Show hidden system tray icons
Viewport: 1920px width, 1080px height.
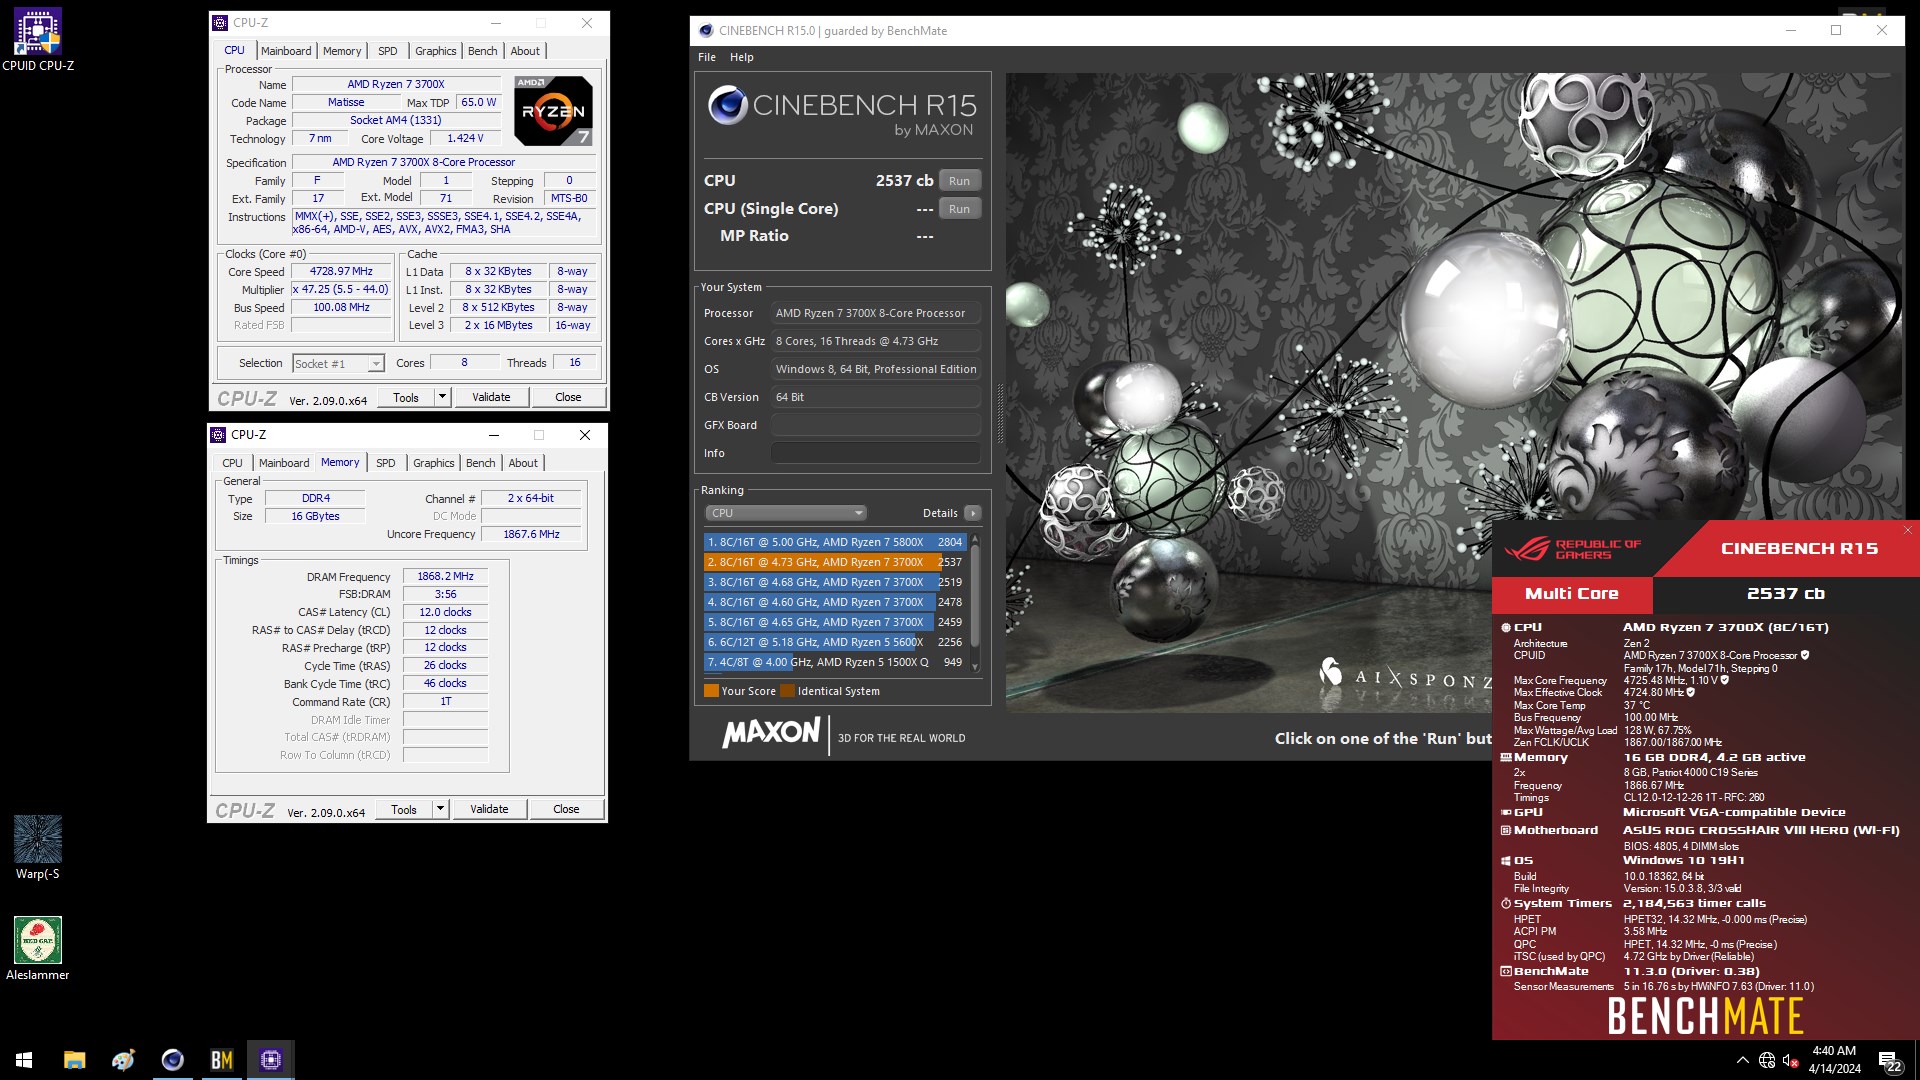1742,1060
